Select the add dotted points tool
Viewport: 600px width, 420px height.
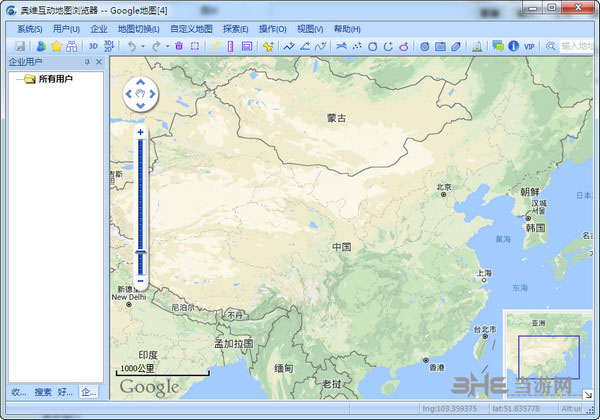point(357,46)
